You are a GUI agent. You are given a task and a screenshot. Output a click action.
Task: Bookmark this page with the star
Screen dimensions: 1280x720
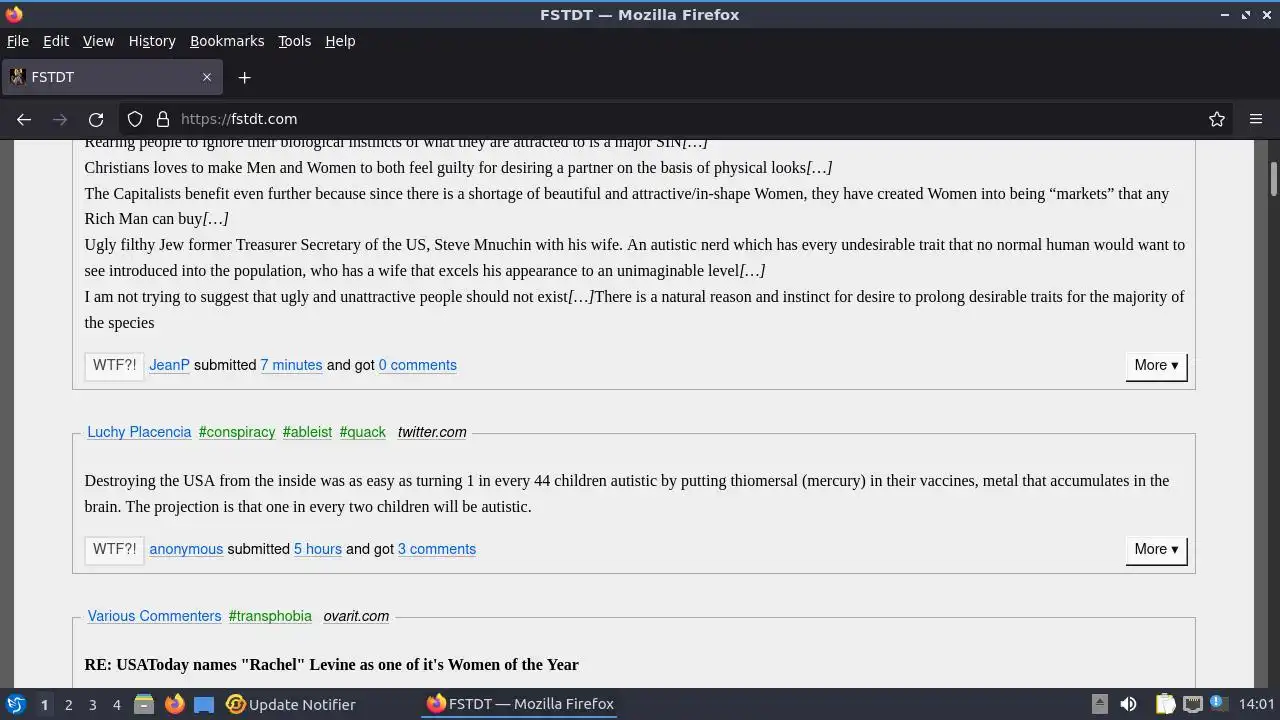coord(1217,119)
